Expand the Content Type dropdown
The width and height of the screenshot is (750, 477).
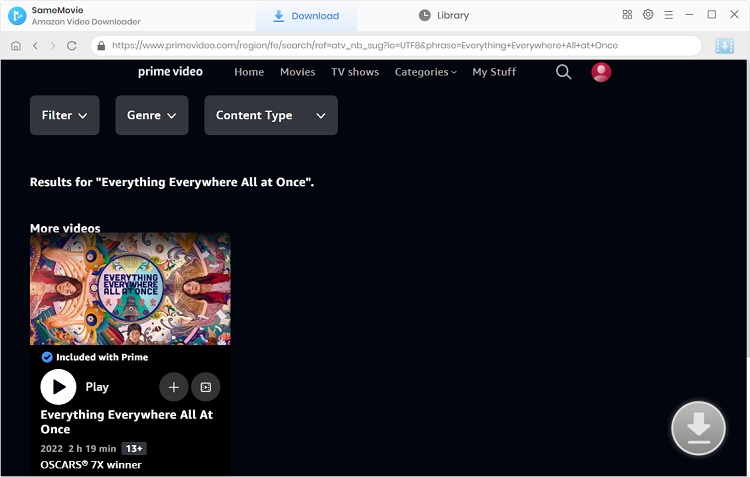tap(271, 115)
